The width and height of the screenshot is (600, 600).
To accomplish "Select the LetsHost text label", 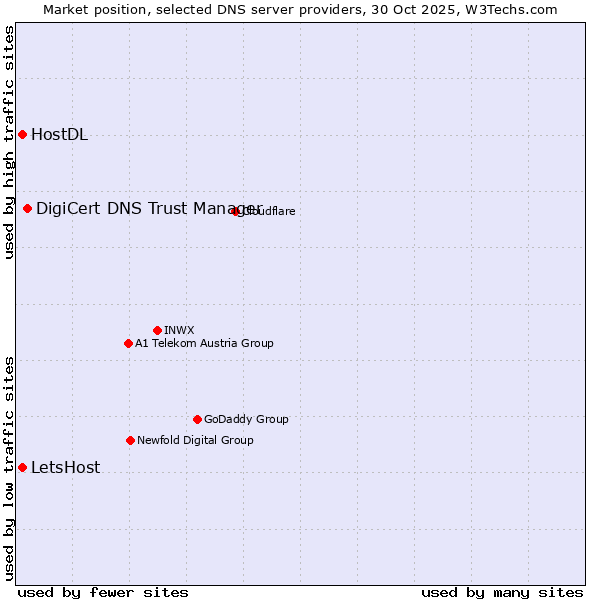I will [65, 468].
